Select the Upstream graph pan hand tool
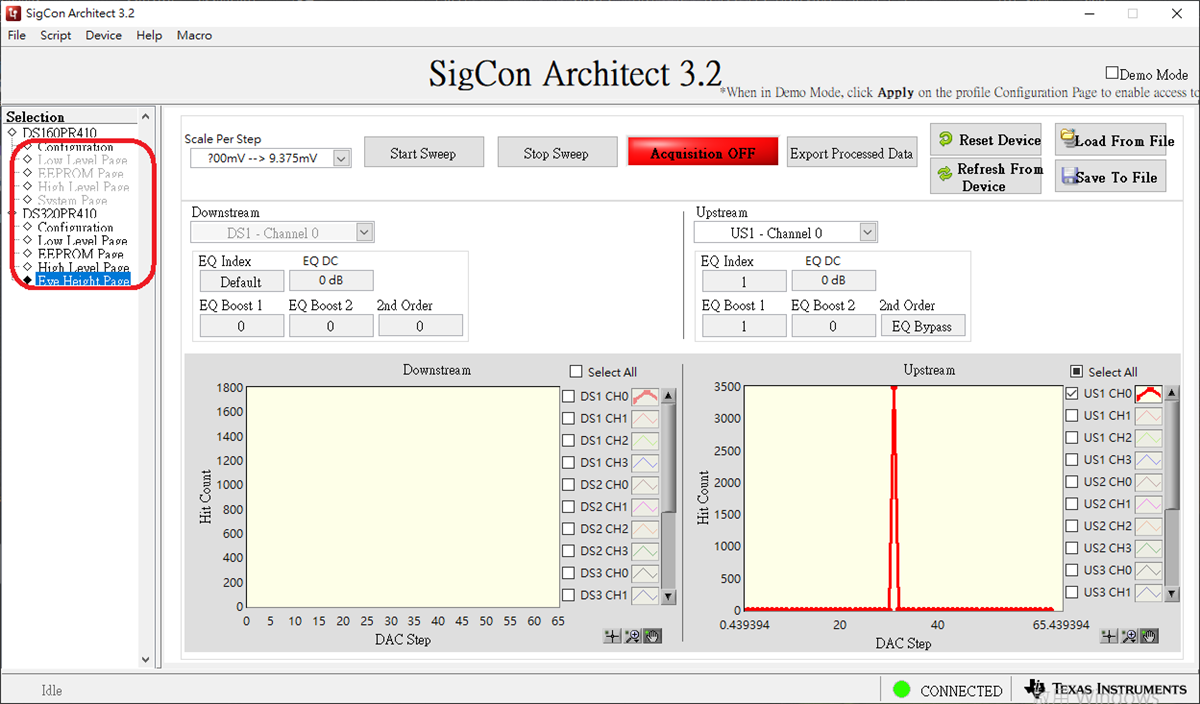Screen dimensions: 1200x704 coord(1149,636)
